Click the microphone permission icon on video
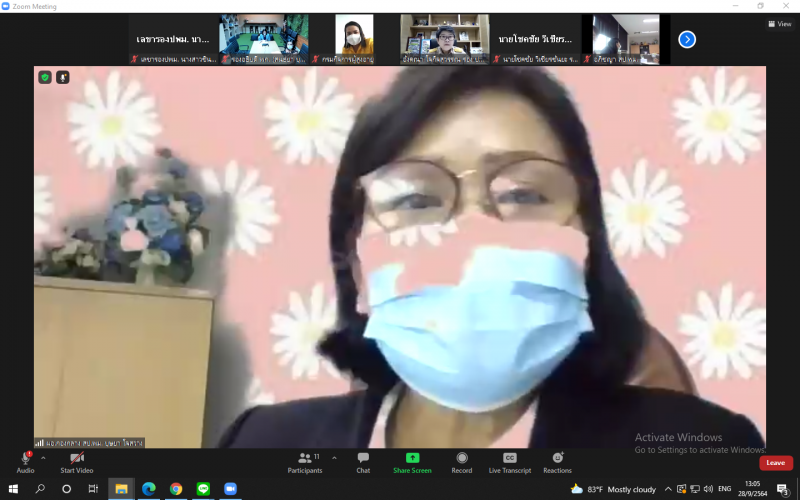This screenshot has width=800, height=500. coord(63,78)
